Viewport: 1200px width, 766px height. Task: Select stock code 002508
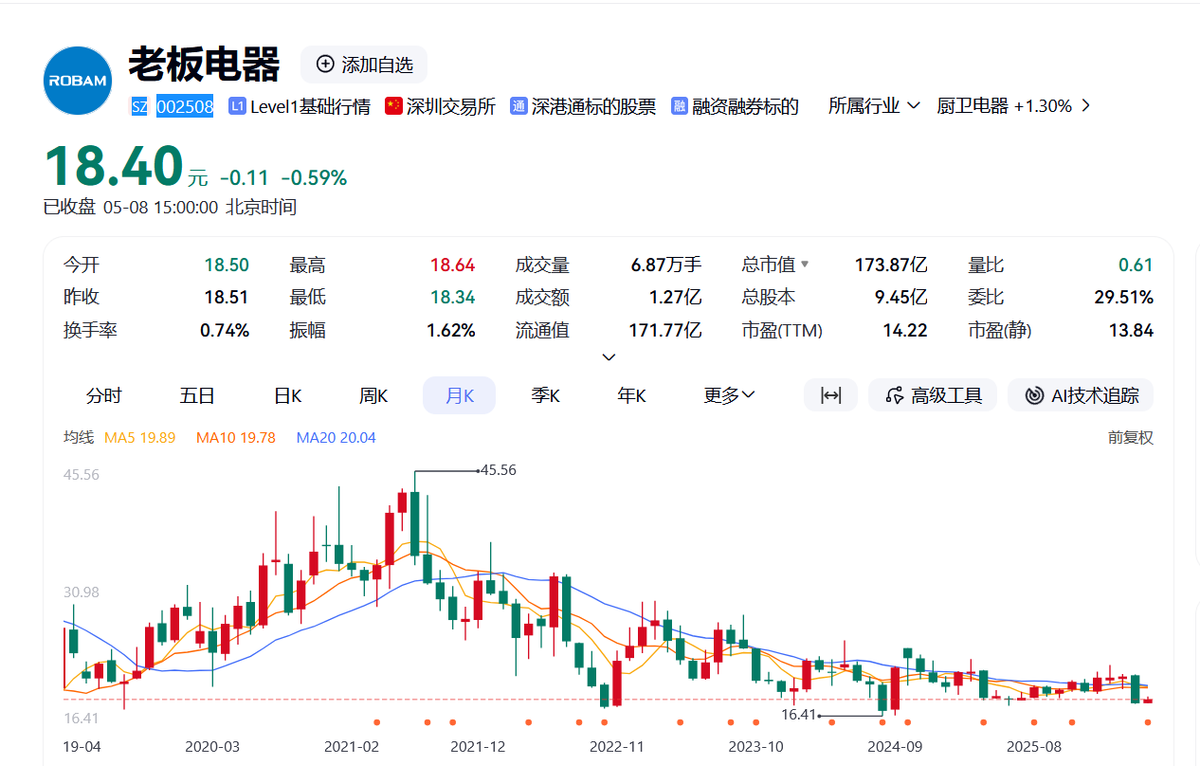(185, 106)
